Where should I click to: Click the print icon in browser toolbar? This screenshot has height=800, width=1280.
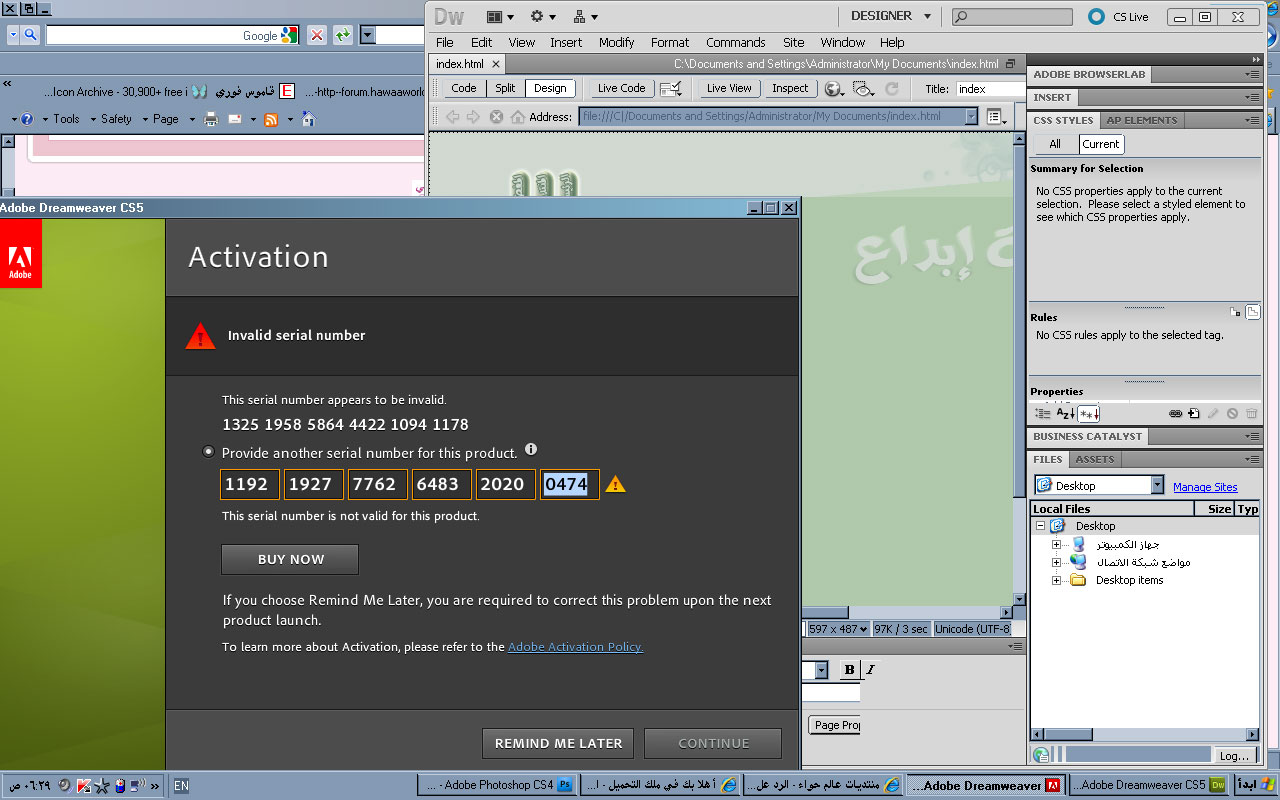[211, 119]
